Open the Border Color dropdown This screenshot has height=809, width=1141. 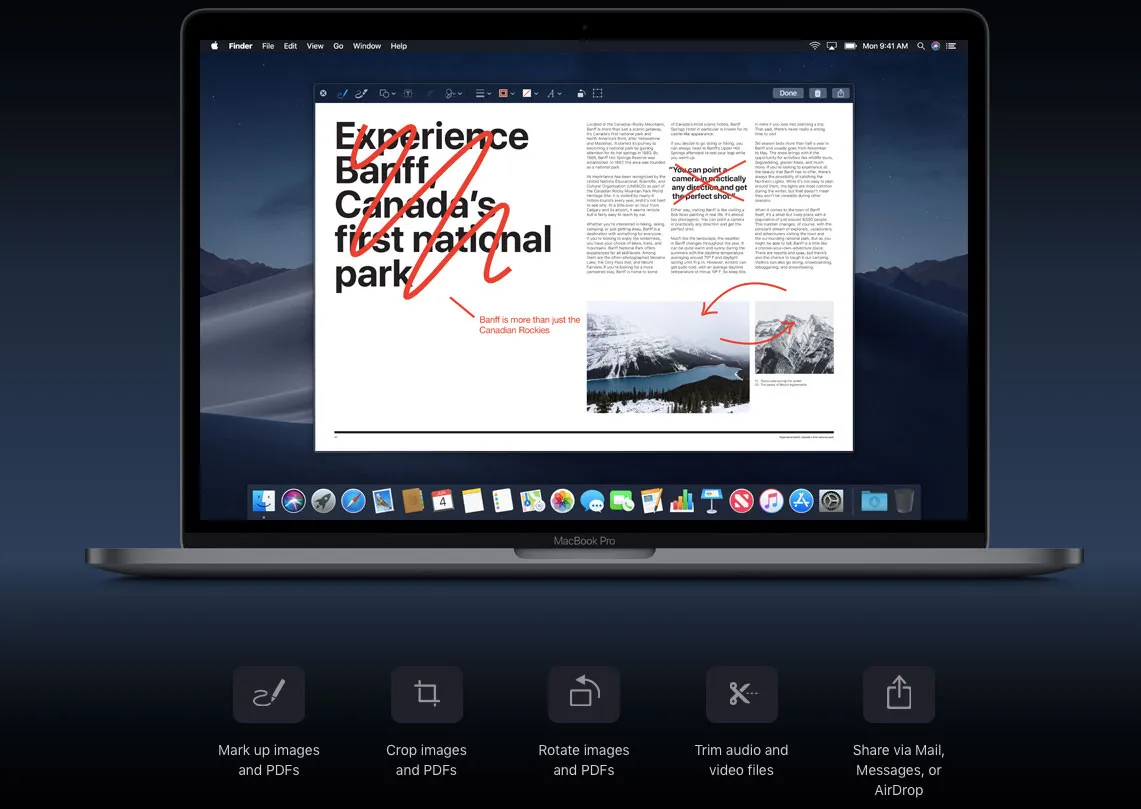coord(505,92)
